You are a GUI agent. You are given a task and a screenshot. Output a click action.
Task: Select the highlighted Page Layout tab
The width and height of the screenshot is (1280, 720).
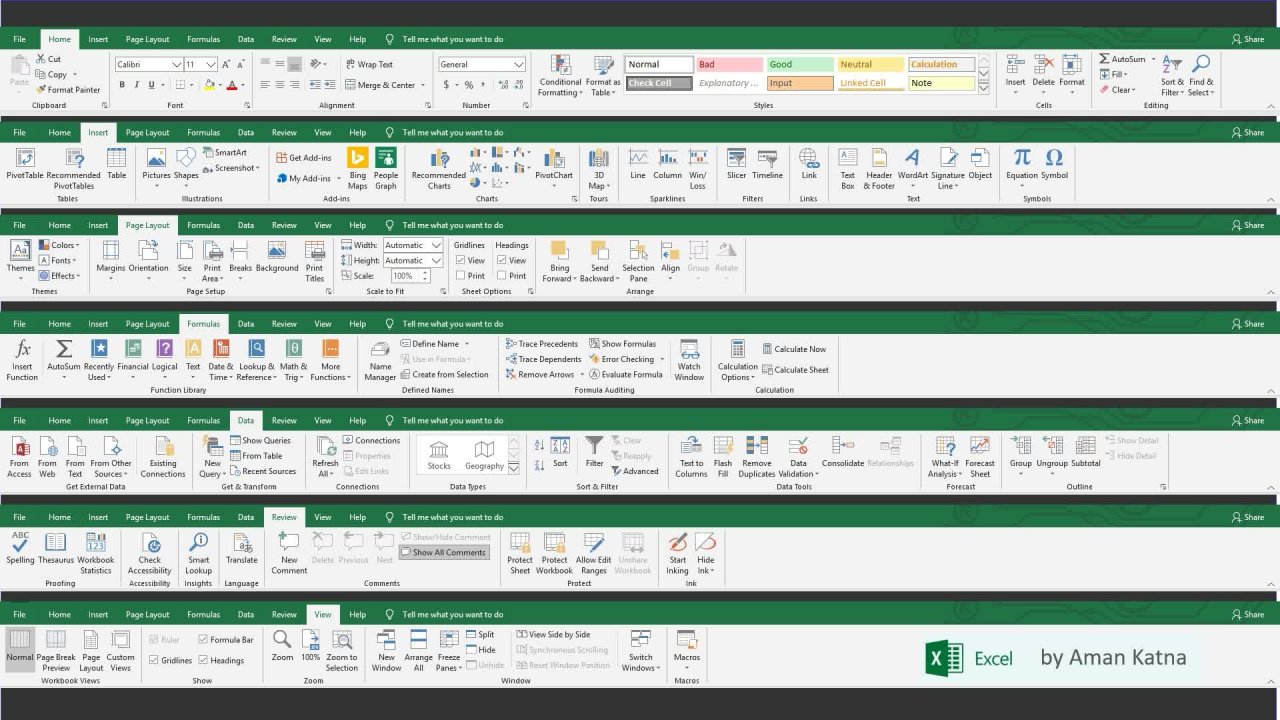click(147, 225)
